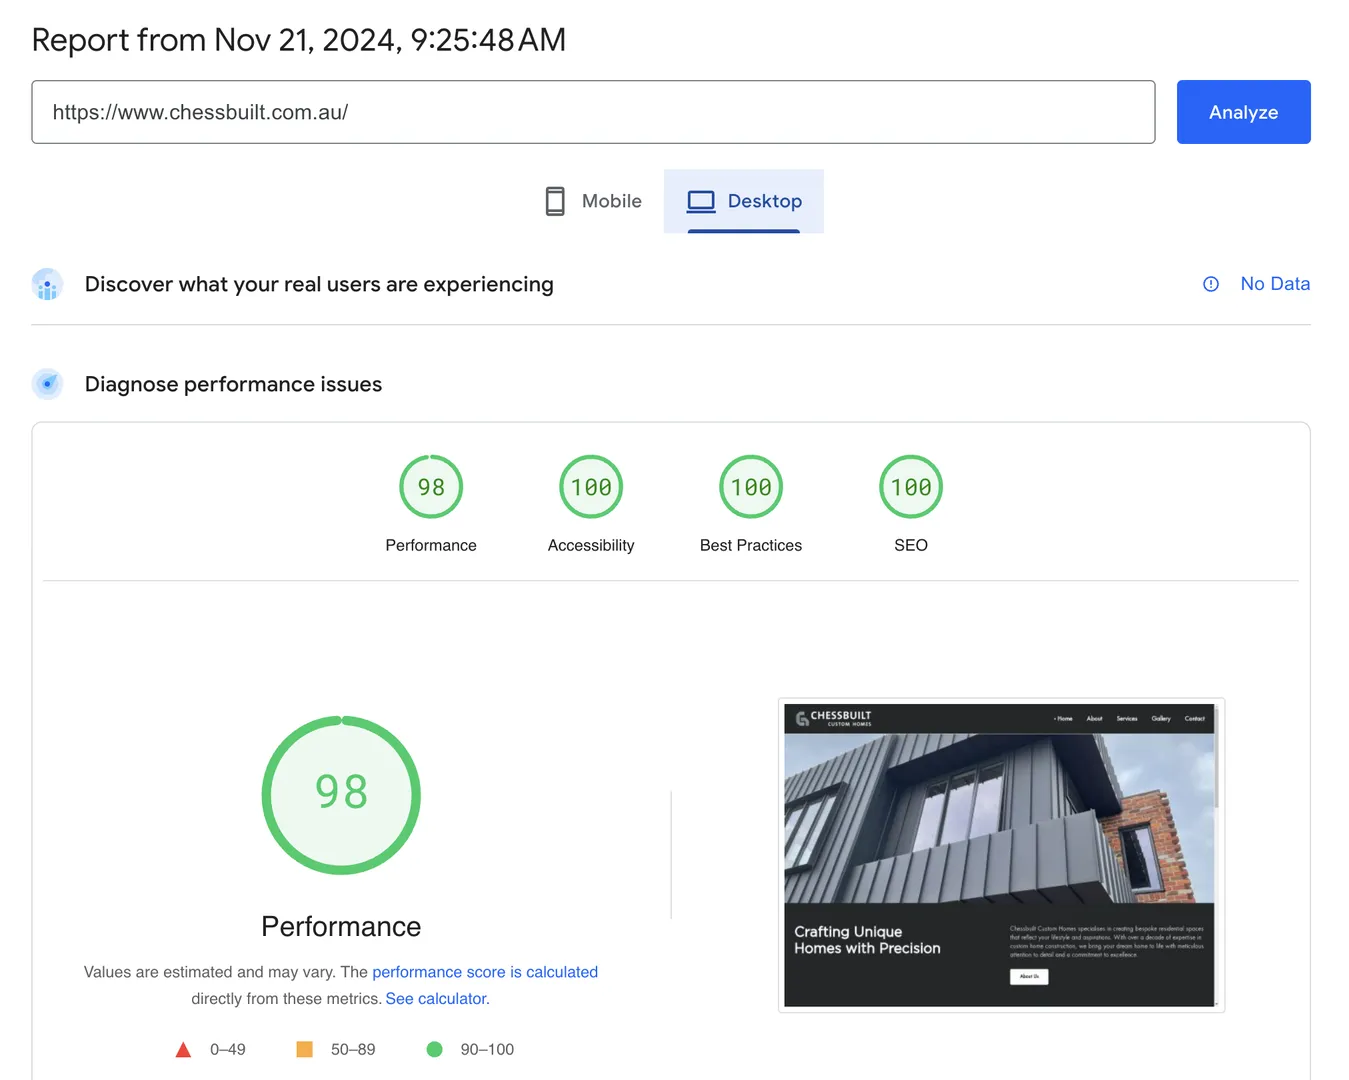The height and width of the screenshot is (1080, 1349).
Task: Click the red triangle 0–49 legend icon
Action: [183, 1049]
